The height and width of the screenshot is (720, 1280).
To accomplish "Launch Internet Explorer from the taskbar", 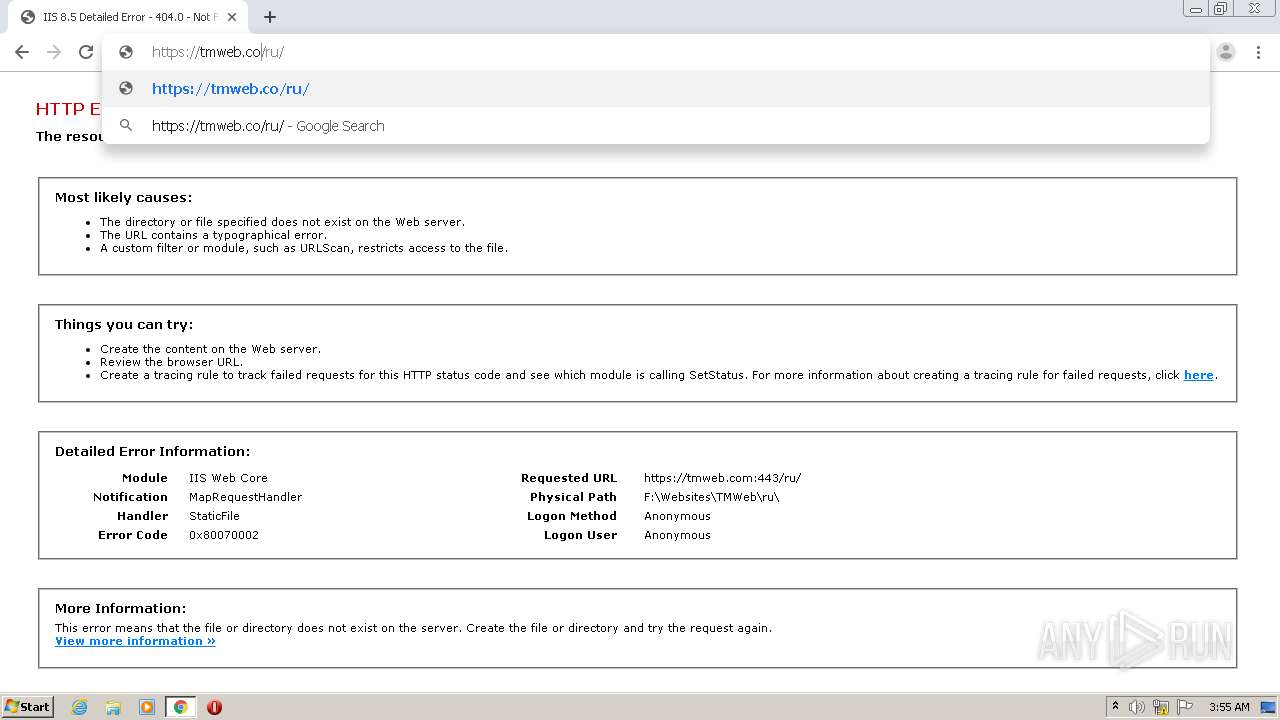I will (x=80, y=707).
